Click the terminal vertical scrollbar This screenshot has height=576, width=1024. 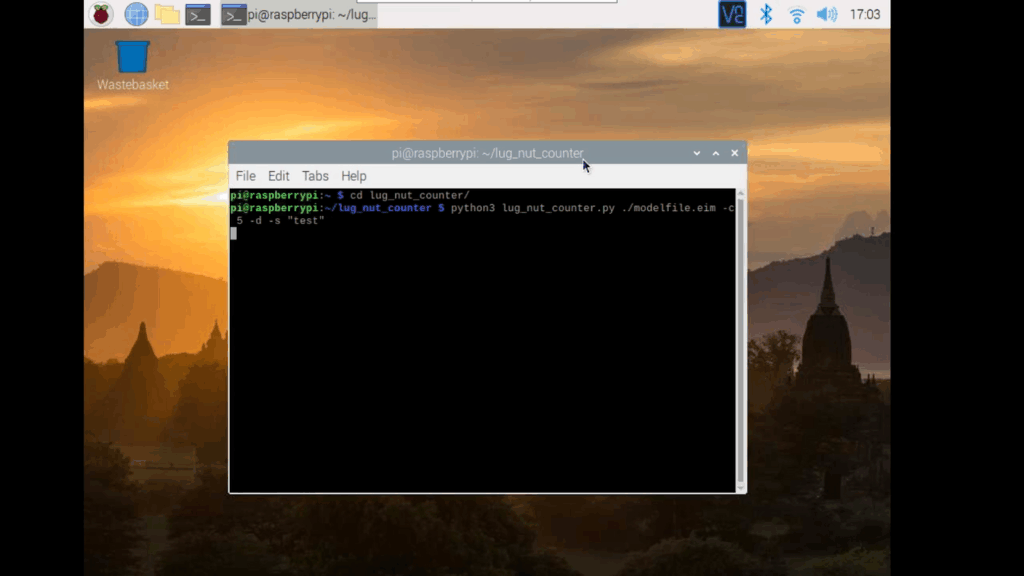click(740, 340)
